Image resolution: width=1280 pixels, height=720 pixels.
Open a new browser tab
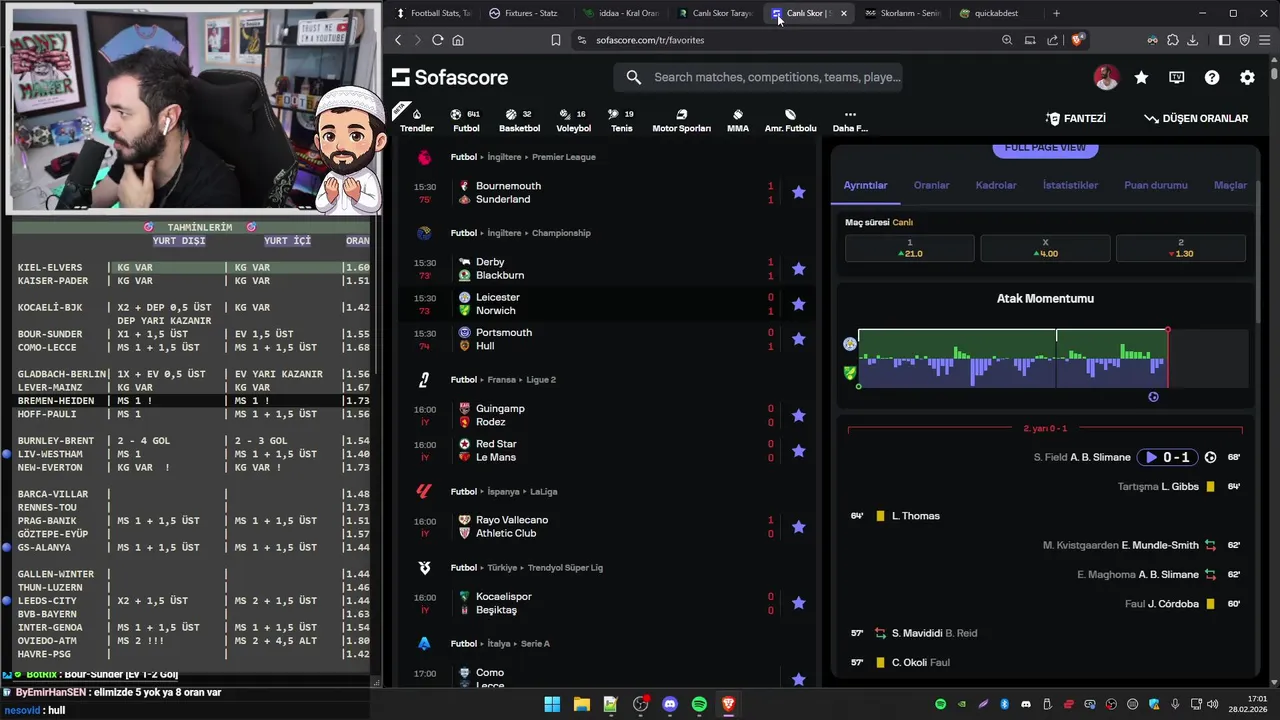click(1056, 13)
